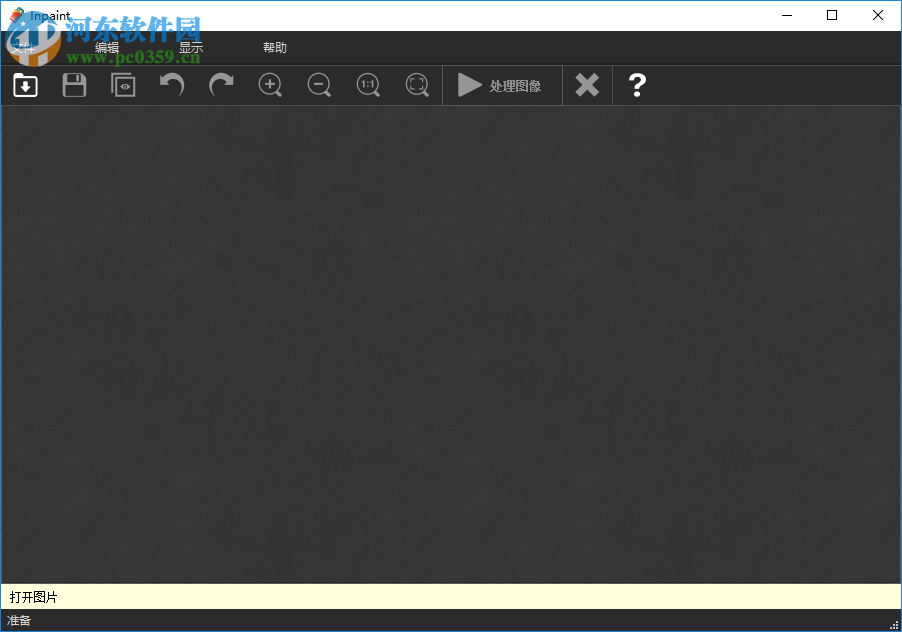Start inpainting via the play triangle icon
This screenshot has width=902, height=632.
[470, 85]
